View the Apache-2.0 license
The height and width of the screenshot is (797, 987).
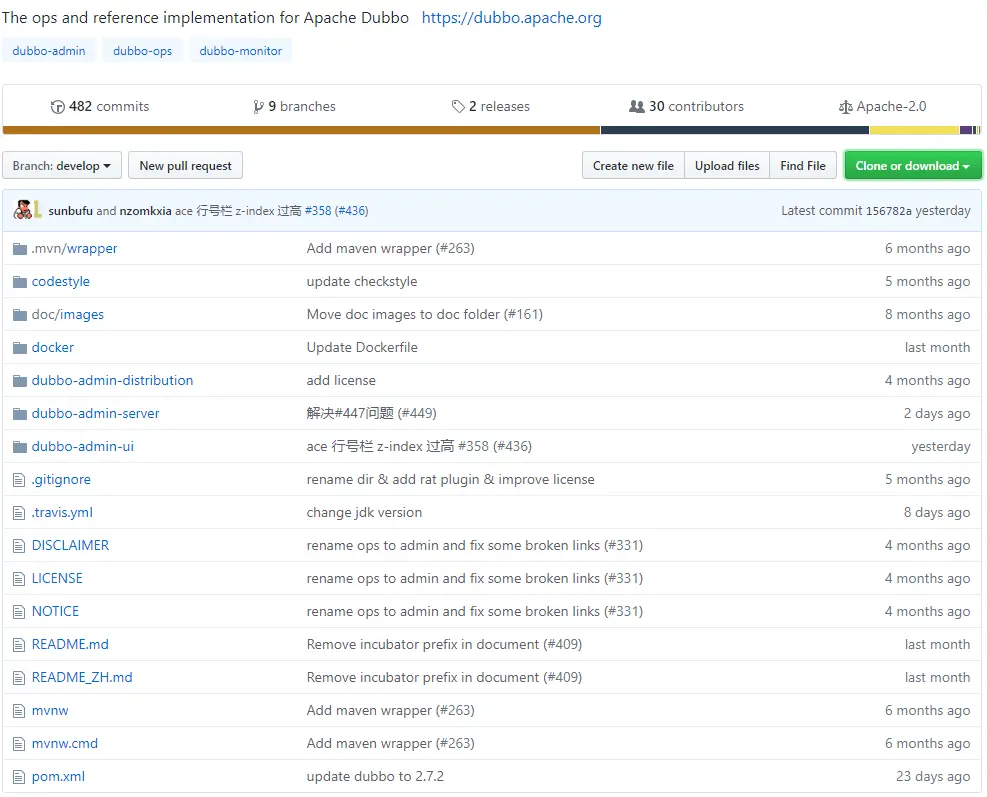[x=883, y=106]
